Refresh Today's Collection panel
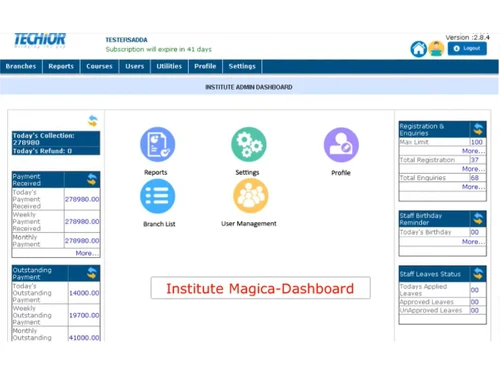Screen dimensions: 500x375 (93, 121)
